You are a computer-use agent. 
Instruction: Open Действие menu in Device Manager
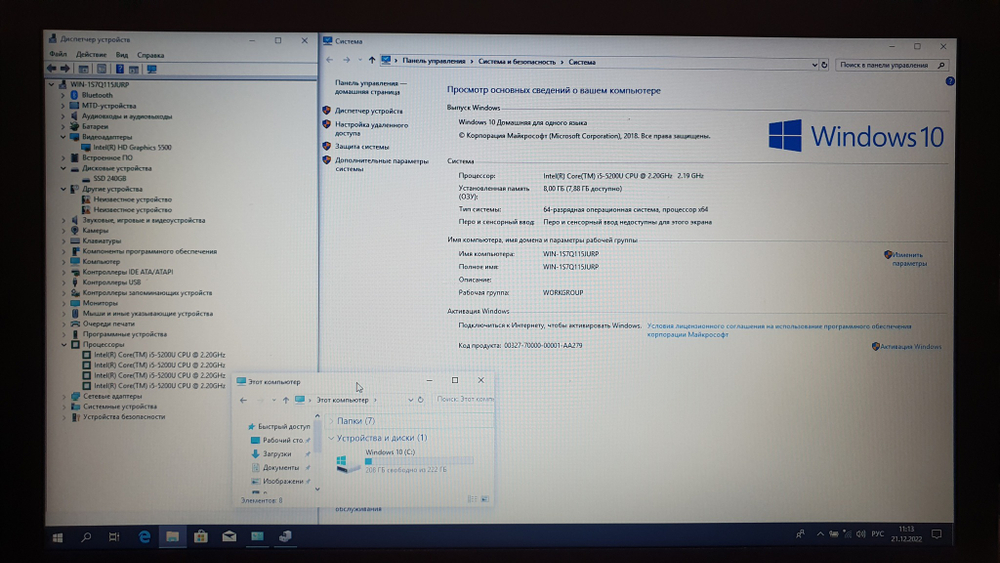91,55
